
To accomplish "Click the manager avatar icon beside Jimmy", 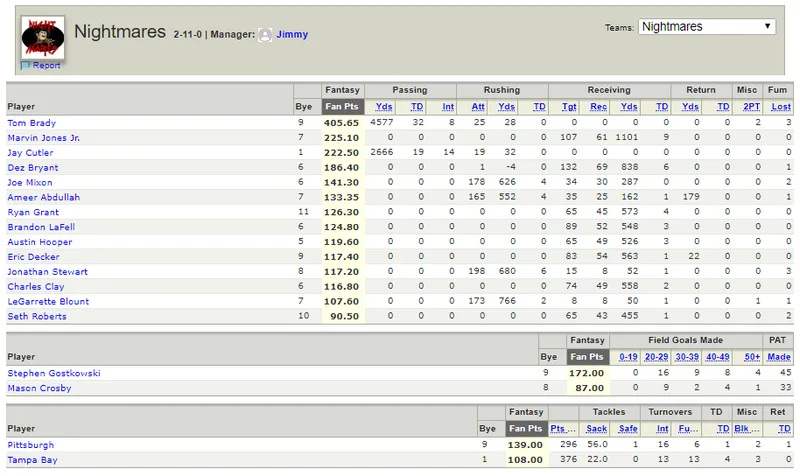I will tap(265, 35).
